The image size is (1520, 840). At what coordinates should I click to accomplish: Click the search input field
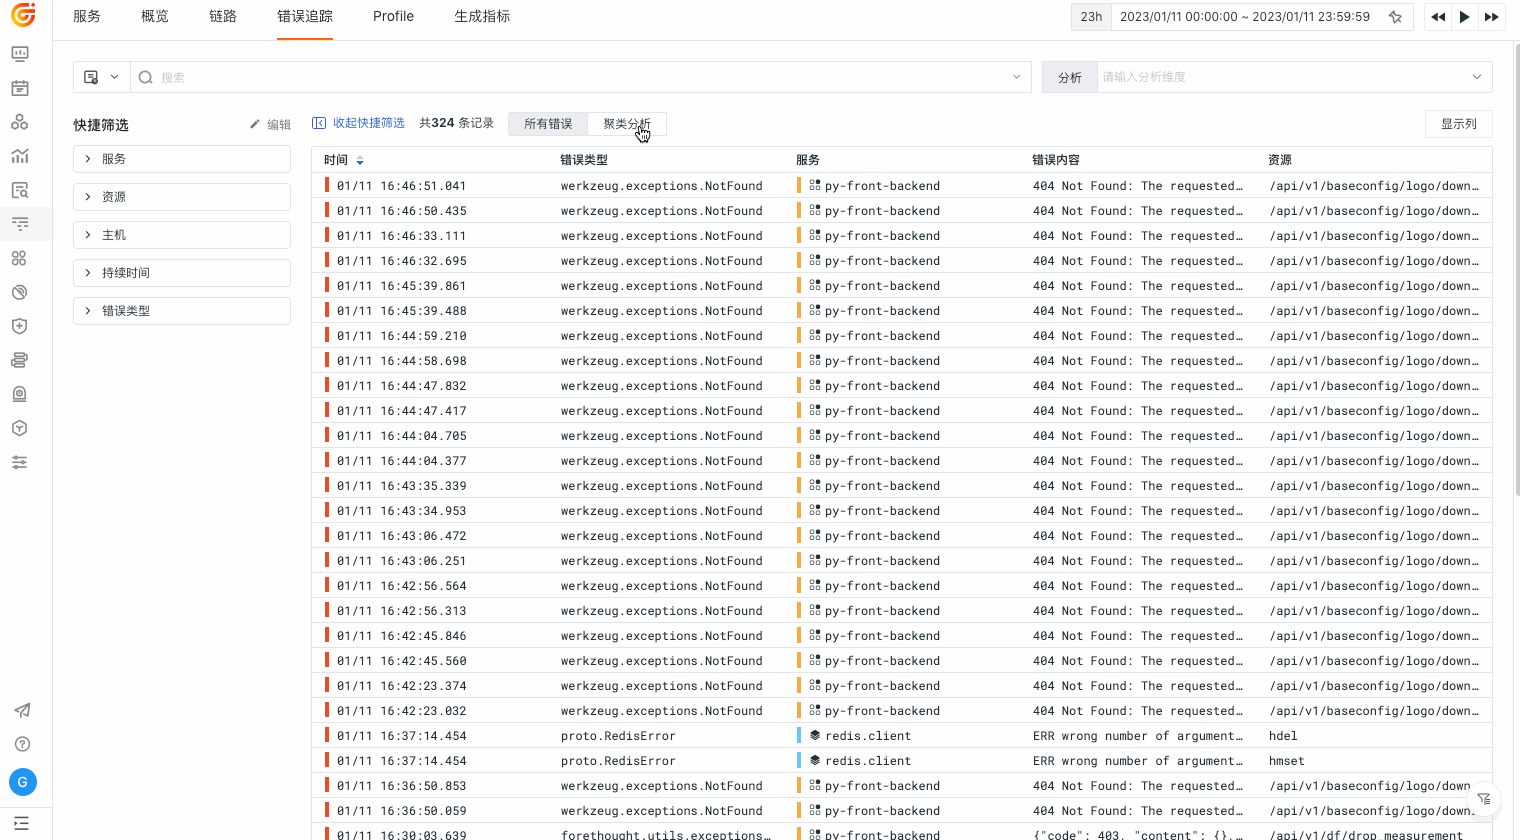tap(580, 77)
